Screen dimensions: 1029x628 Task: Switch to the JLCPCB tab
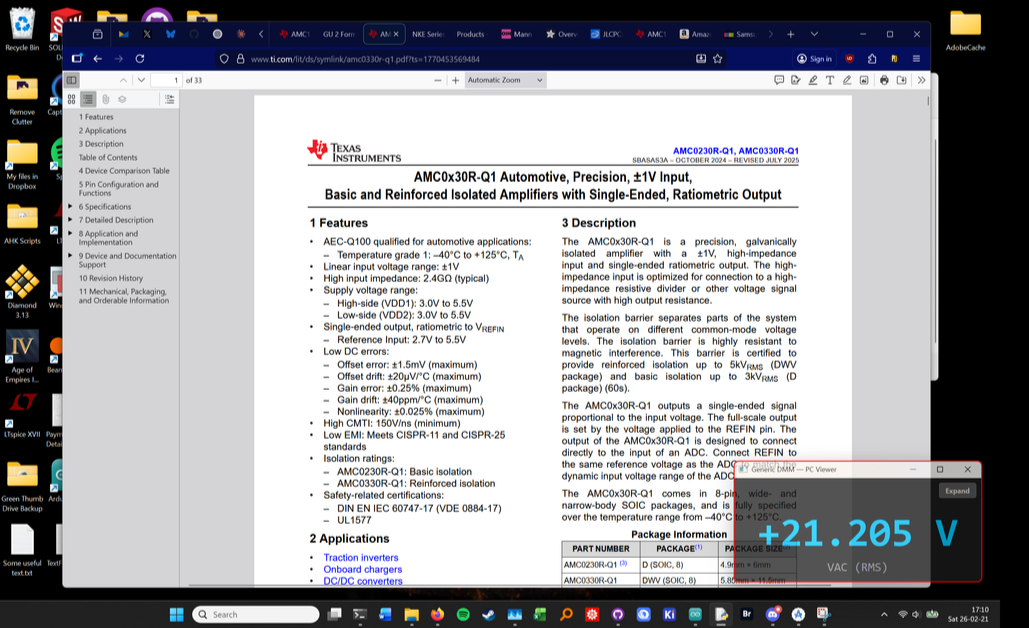(606, 34)
